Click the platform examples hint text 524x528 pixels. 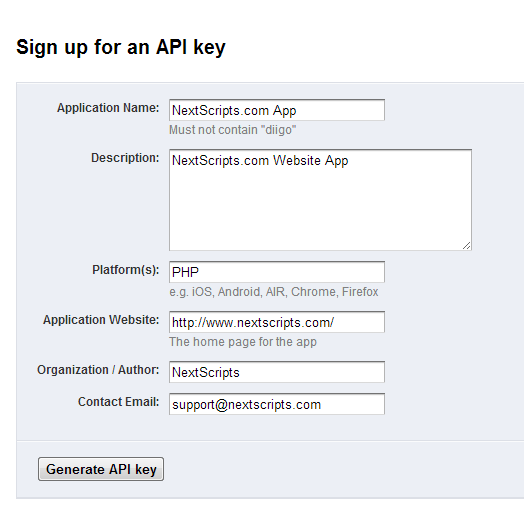tap(274, 292)
